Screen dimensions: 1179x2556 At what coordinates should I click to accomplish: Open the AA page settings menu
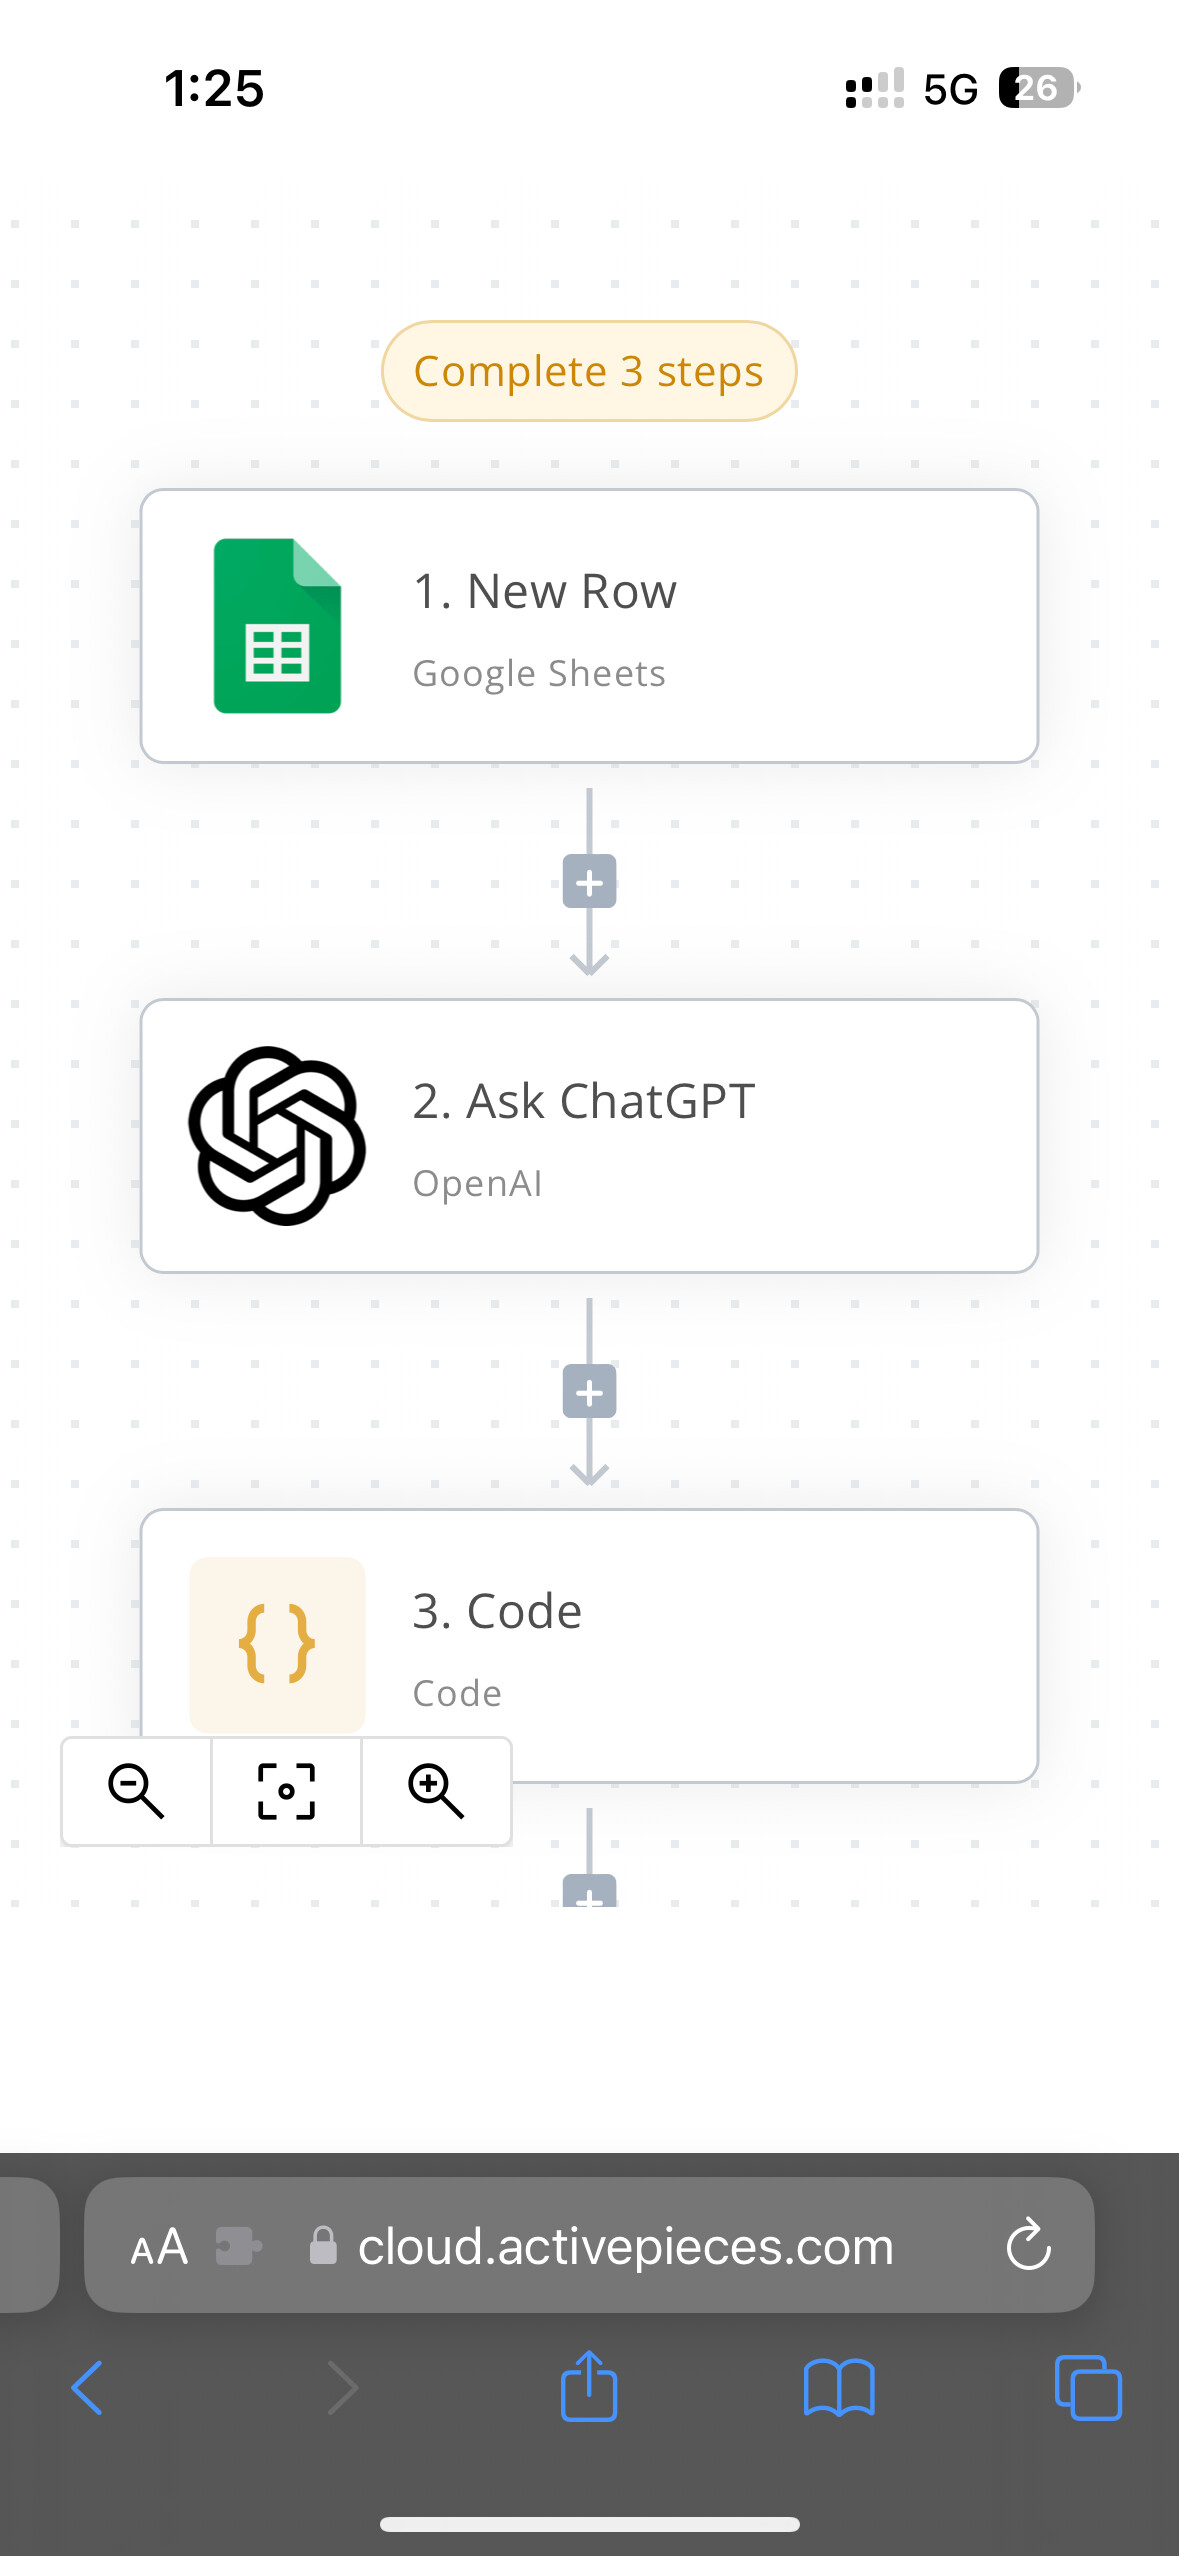(x=159, y=2247)
